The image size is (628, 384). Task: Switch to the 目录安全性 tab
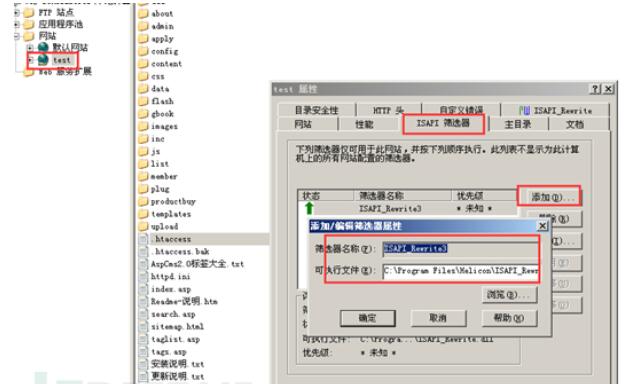(x=317, y=110)
